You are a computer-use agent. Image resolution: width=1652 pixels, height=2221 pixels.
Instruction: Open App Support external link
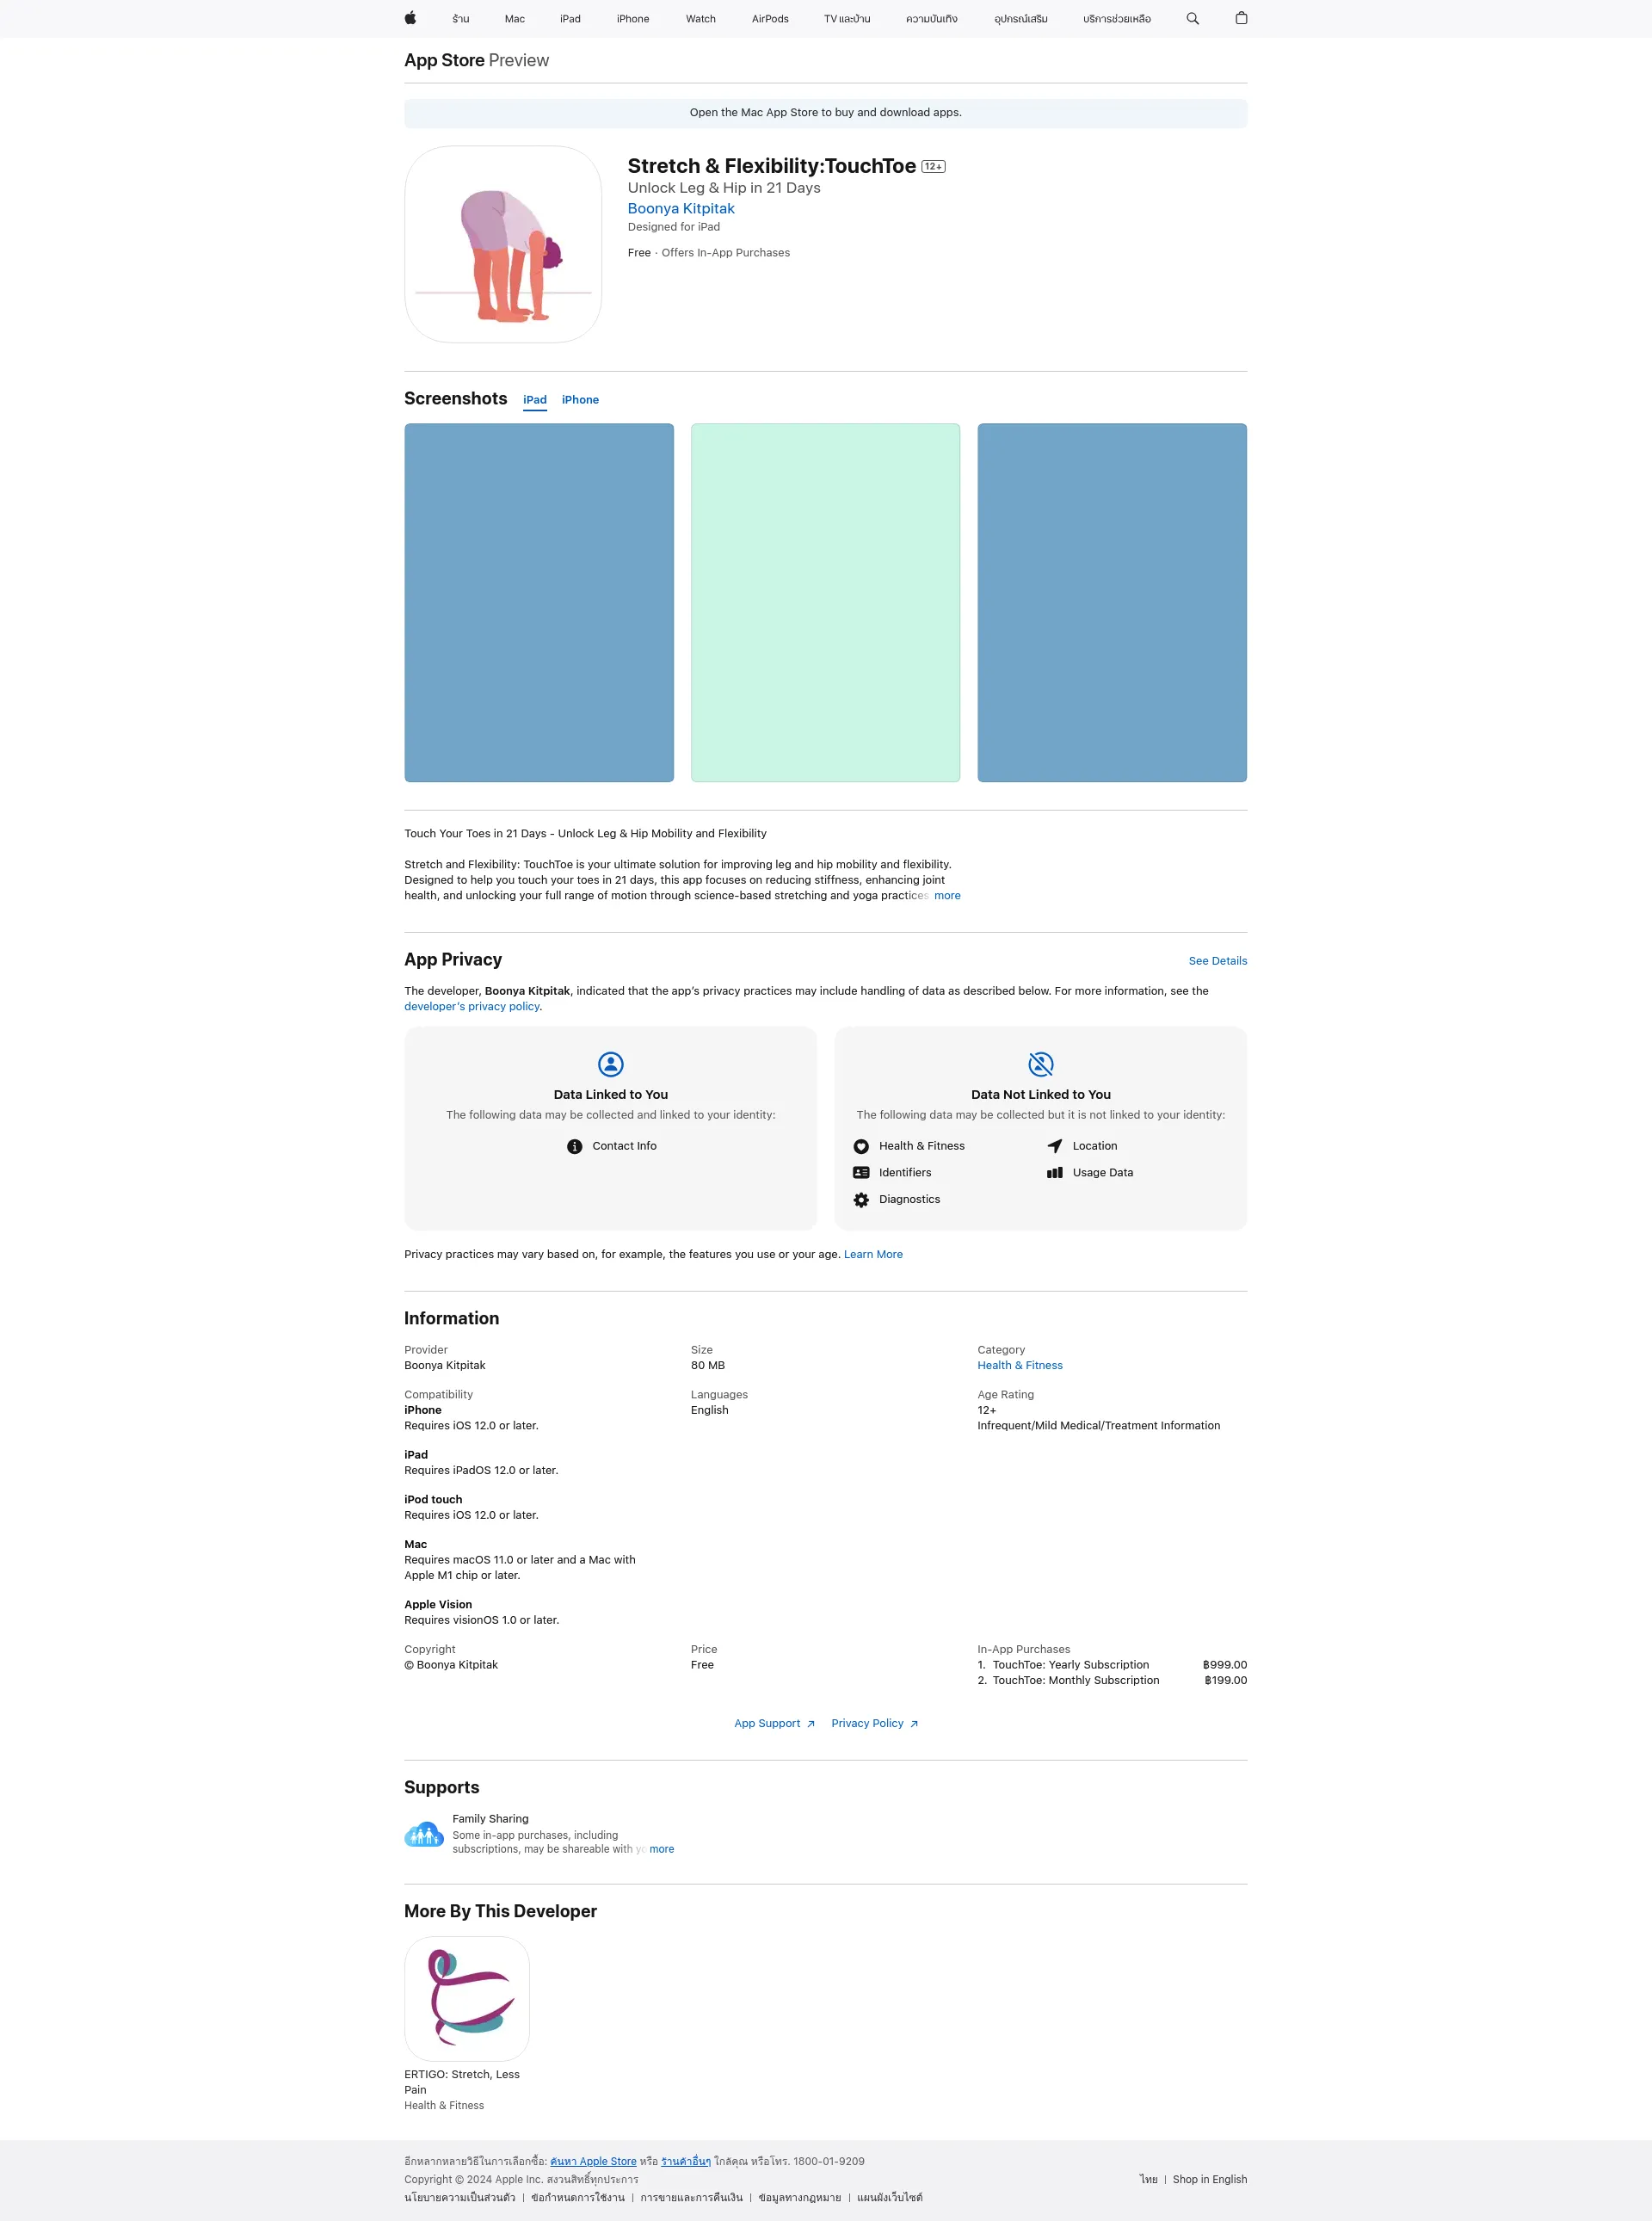770,1723
